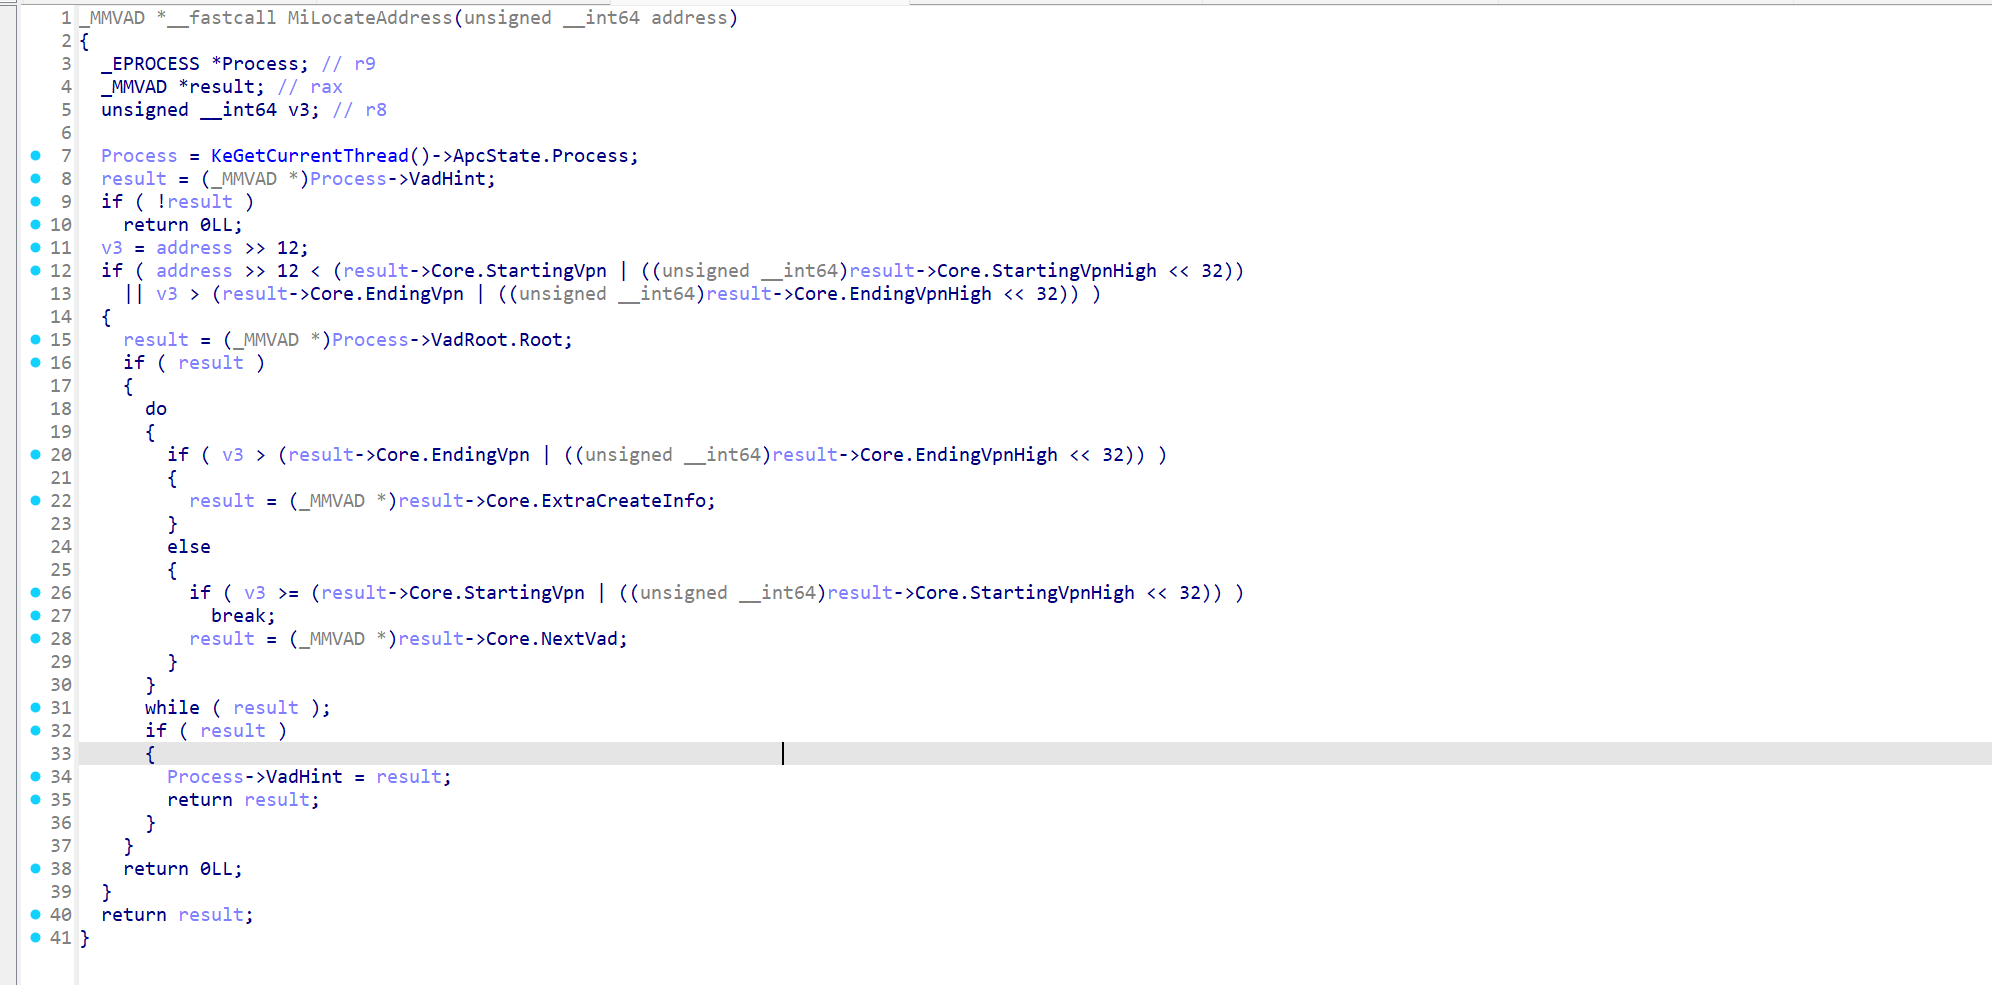
Task: Click Core.EndingVpnHigh on line 13
Action: [x=892, y=294]
